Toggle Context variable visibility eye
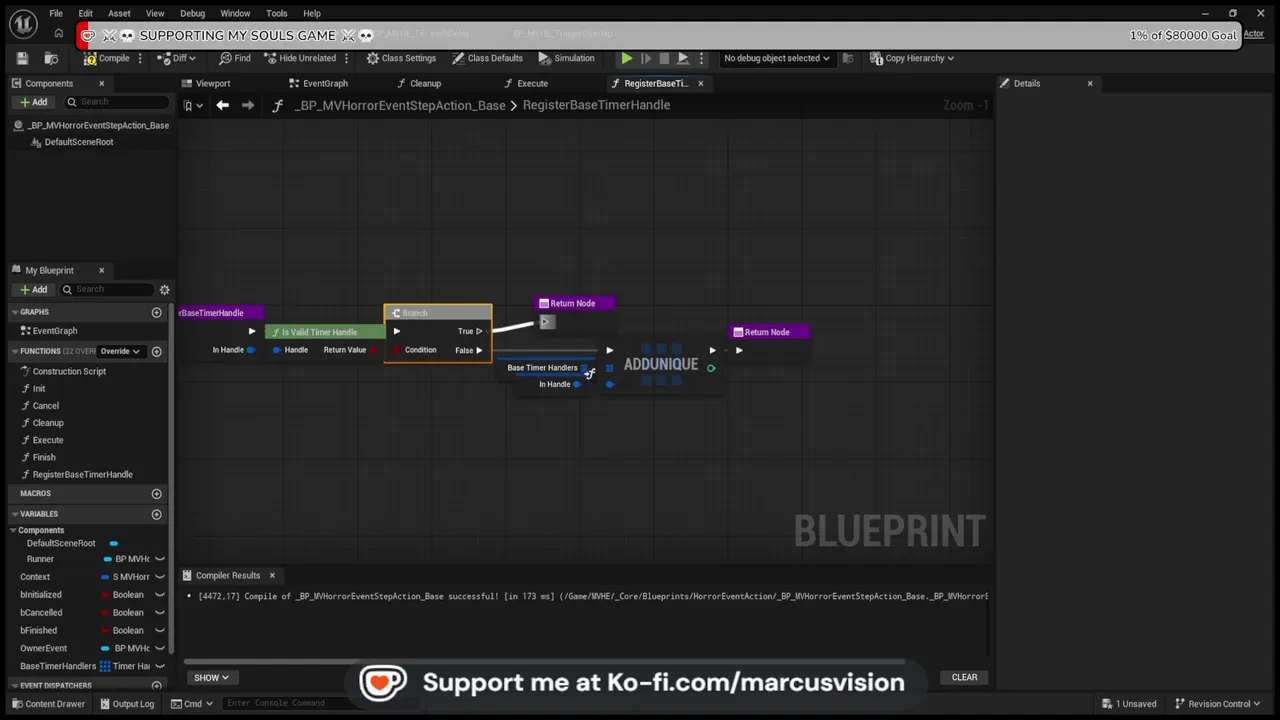 click(160, 577)
